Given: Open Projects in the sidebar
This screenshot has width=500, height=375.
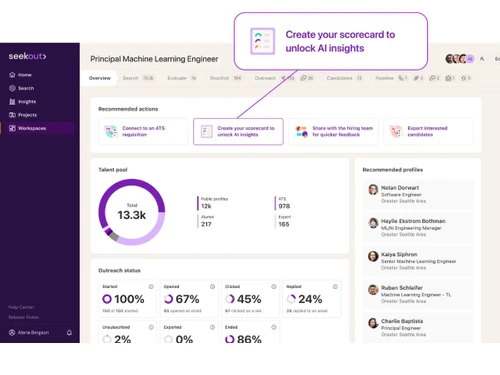Looking at the screenshot, I should [23, 115].
